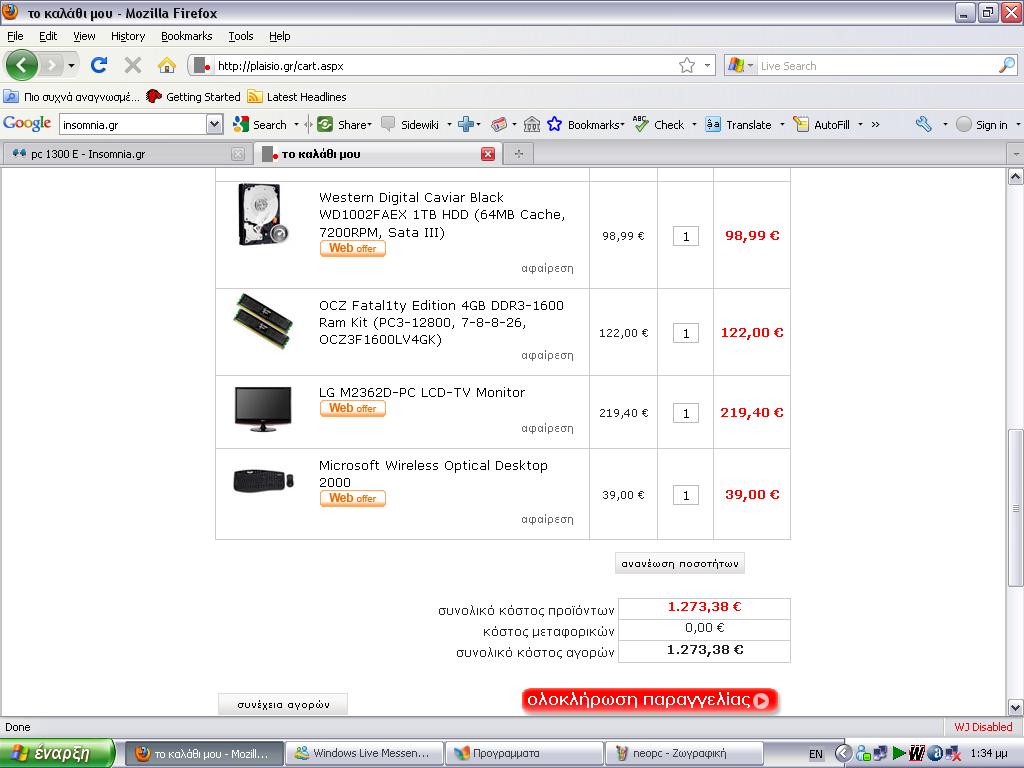Click the Translate toolbar button

(739, 125)
